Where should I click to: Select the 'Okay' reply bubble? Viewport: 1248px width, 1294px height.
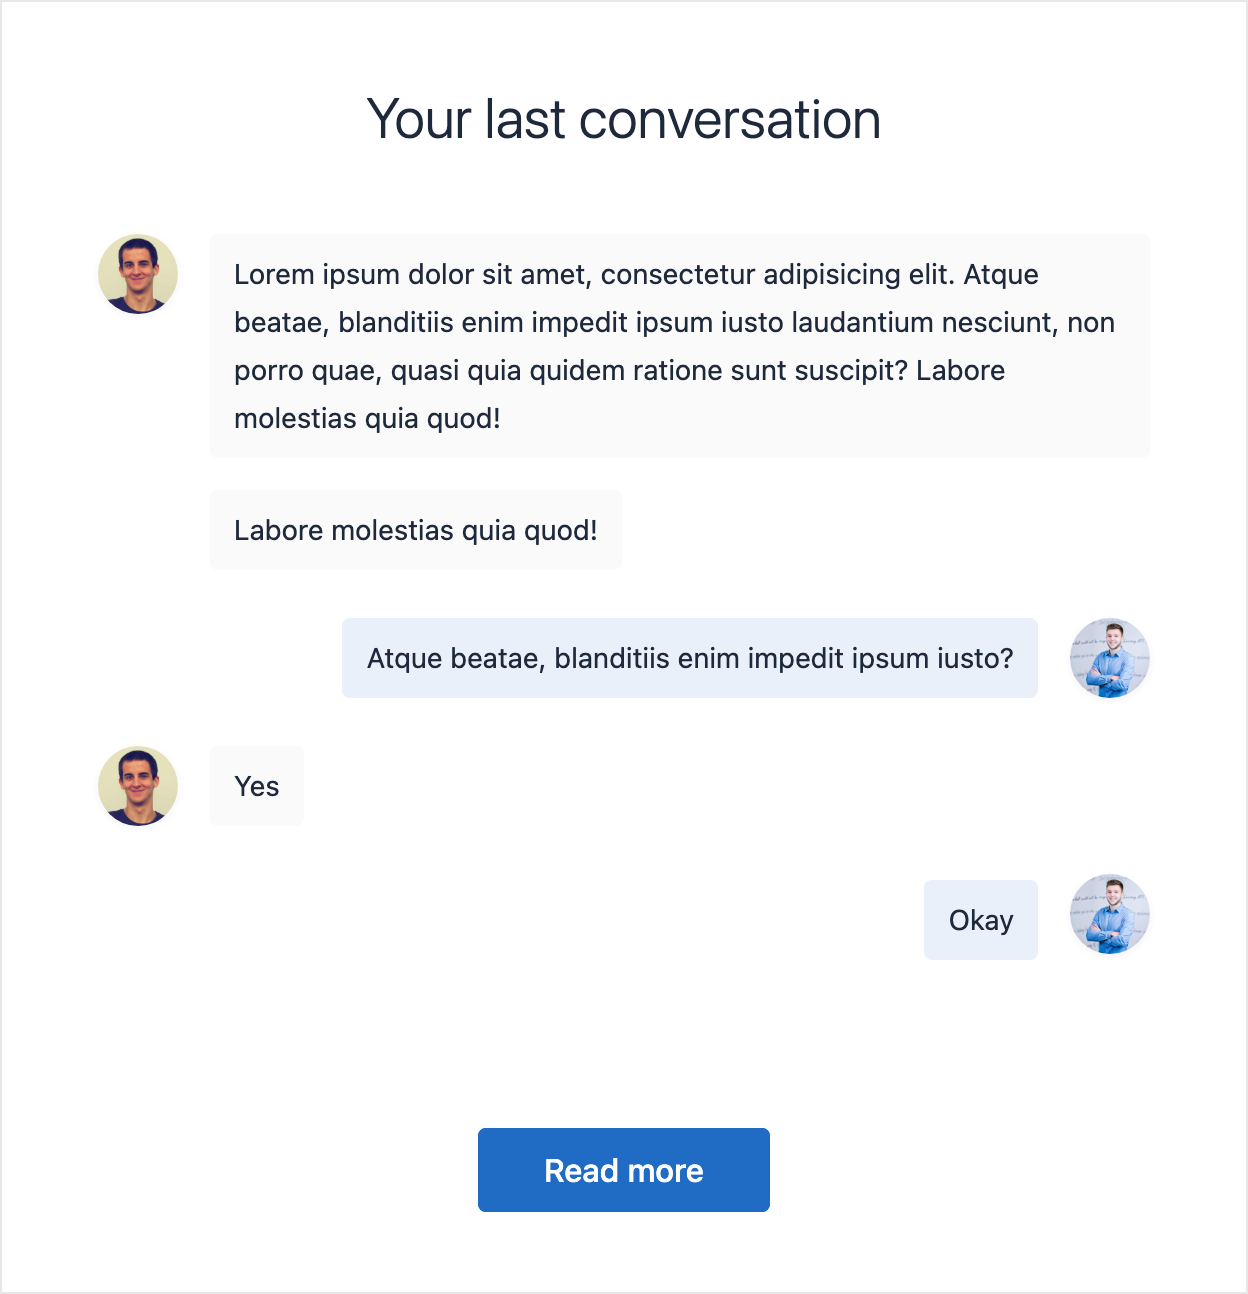980,919
